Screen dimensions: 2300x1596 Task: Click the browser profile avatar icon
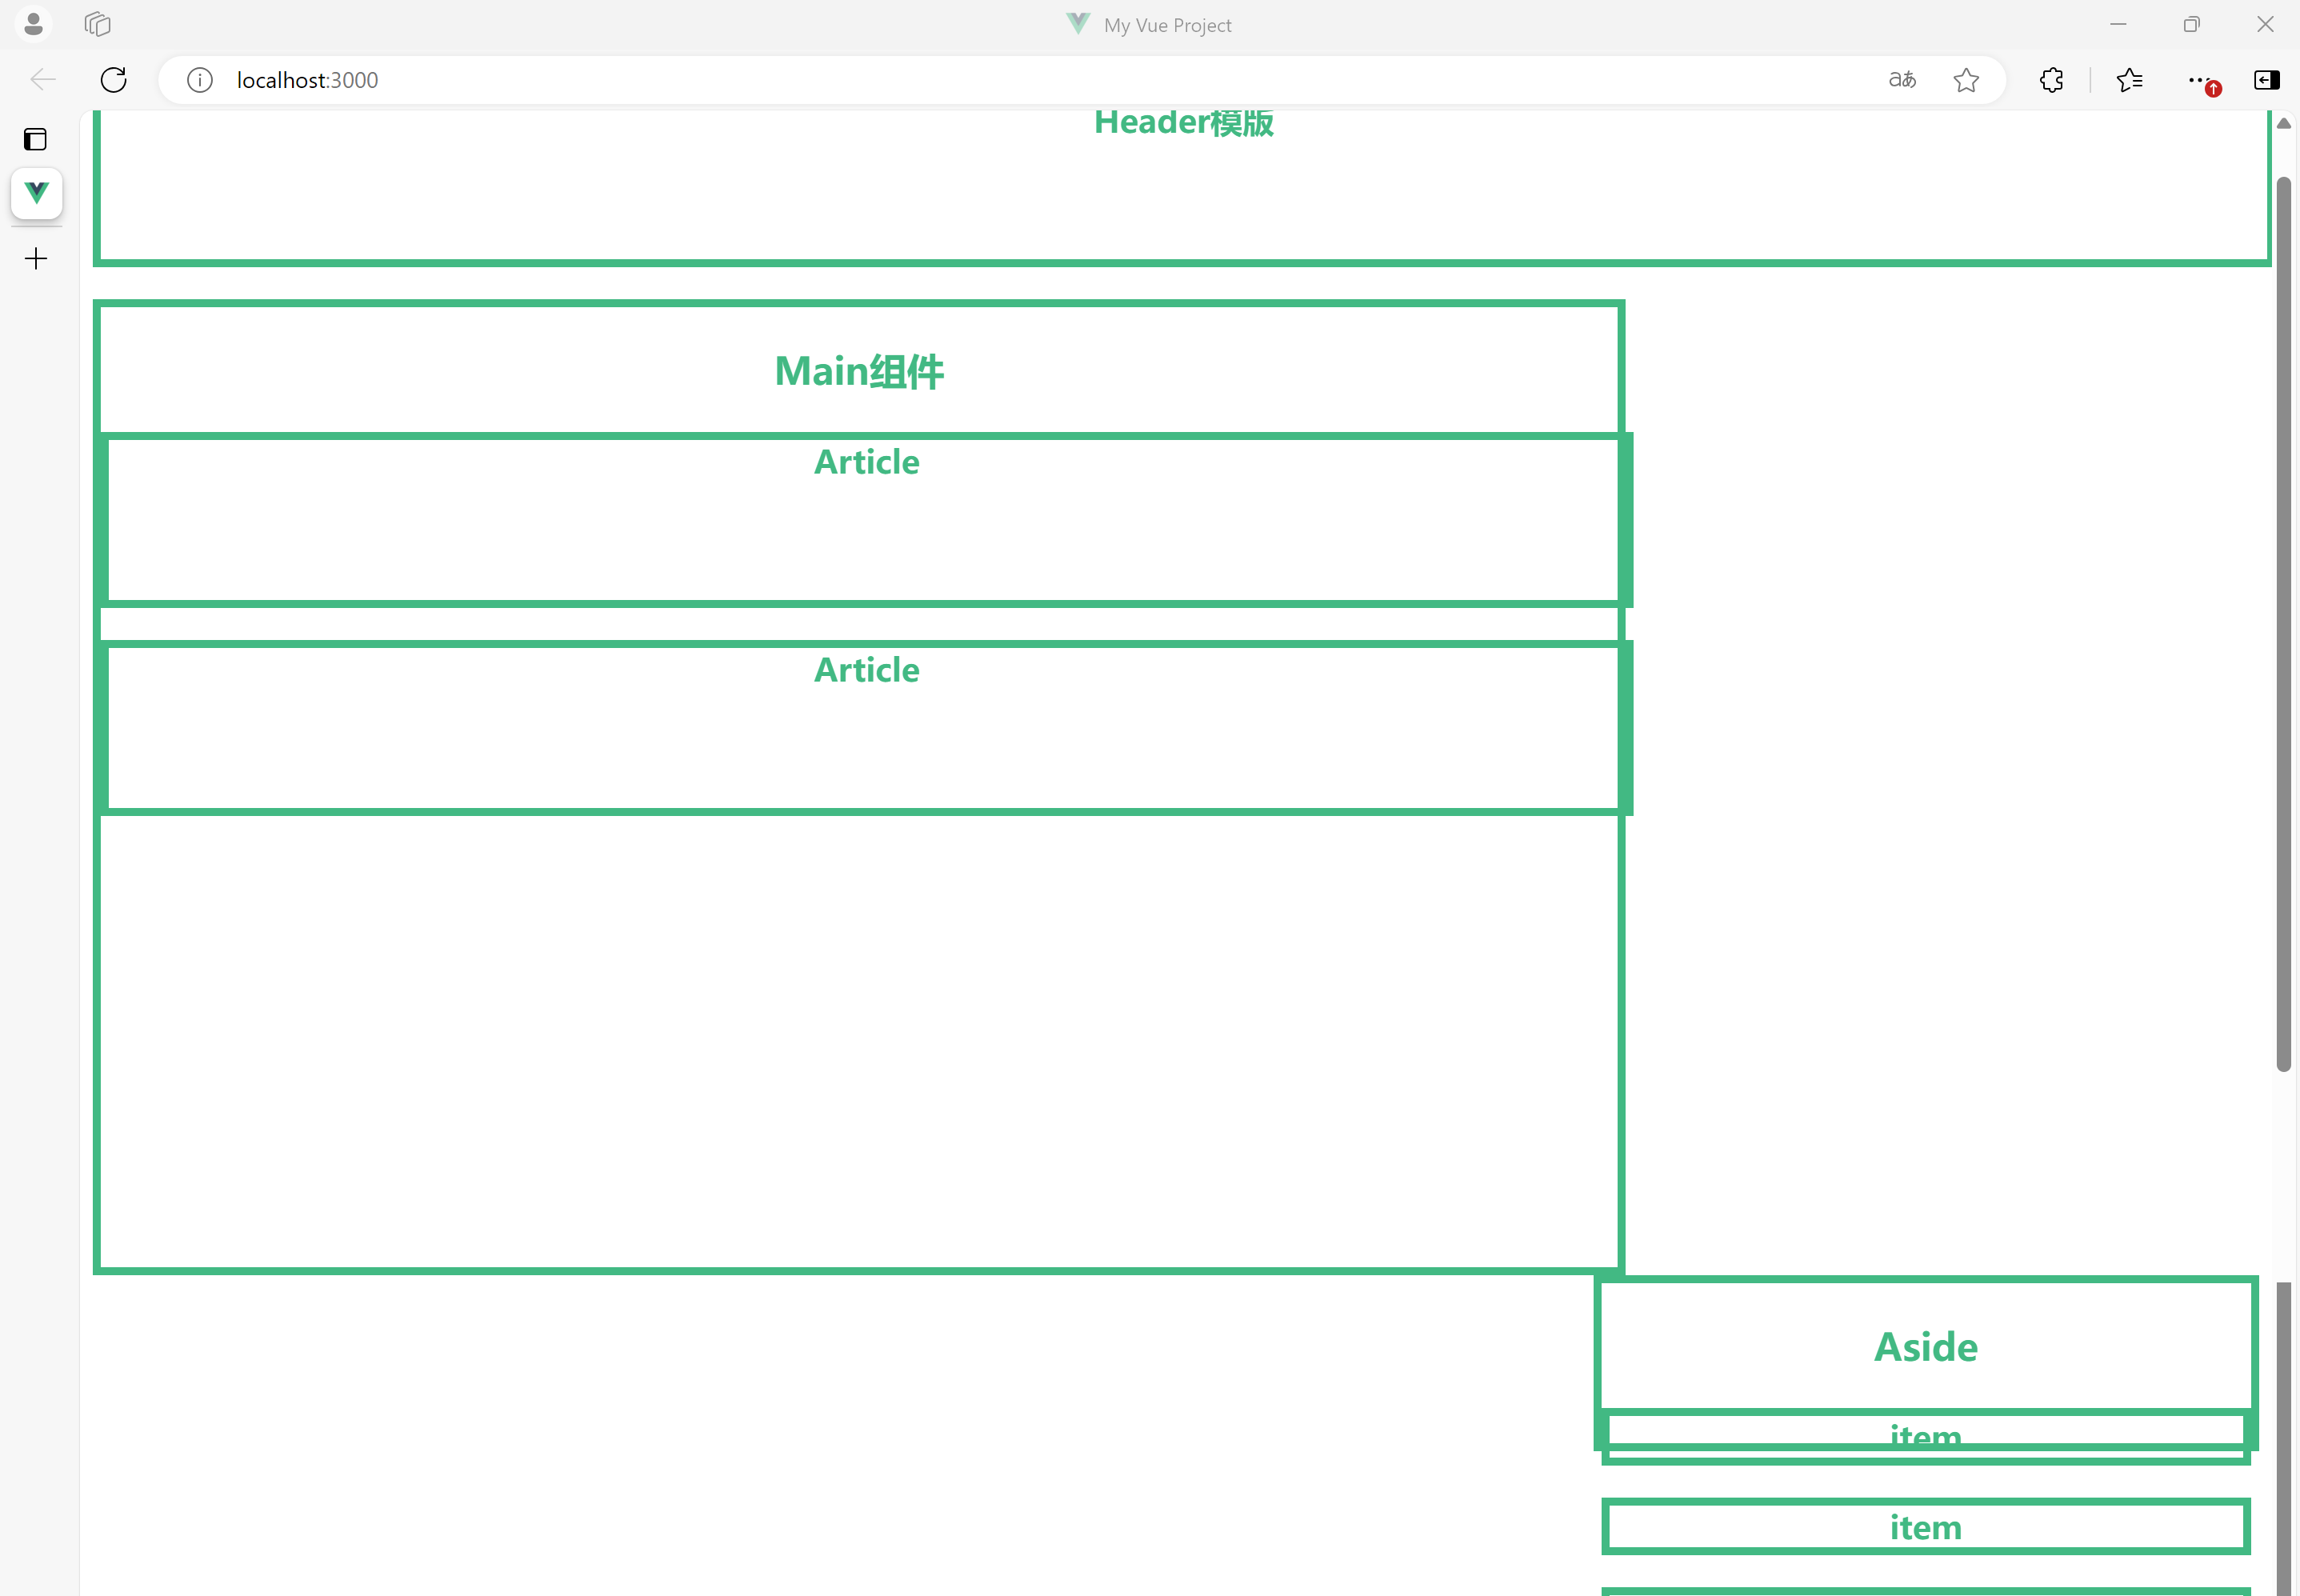pos(33,24)
